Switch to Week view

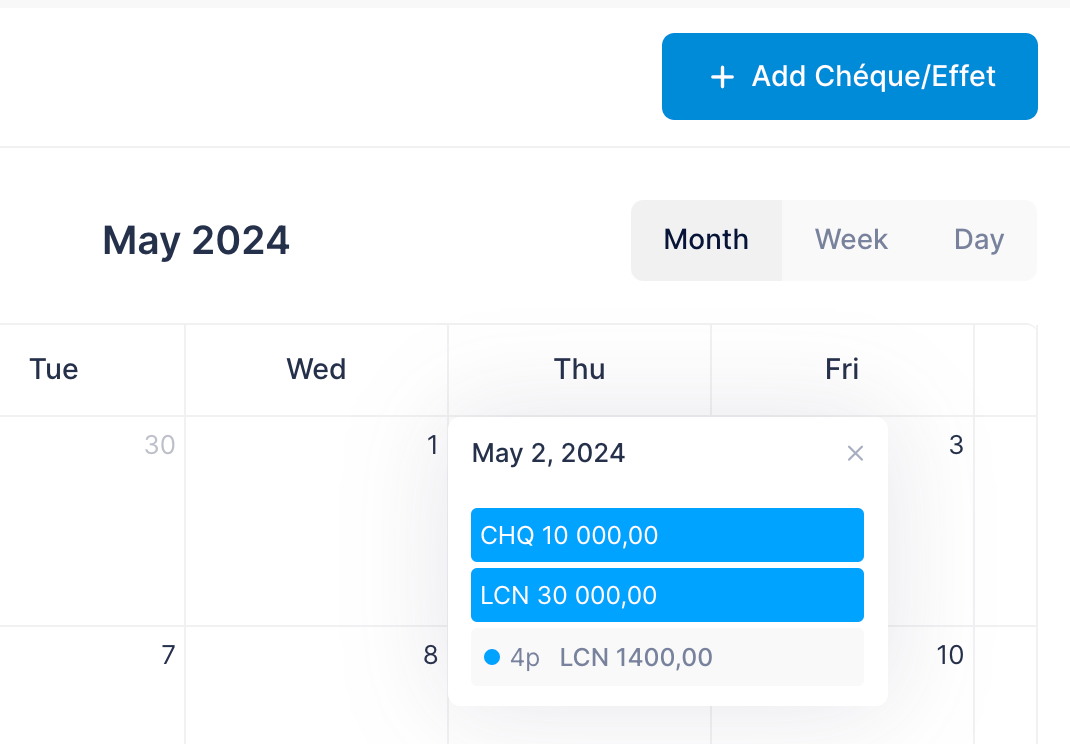[x=851, y=240]
